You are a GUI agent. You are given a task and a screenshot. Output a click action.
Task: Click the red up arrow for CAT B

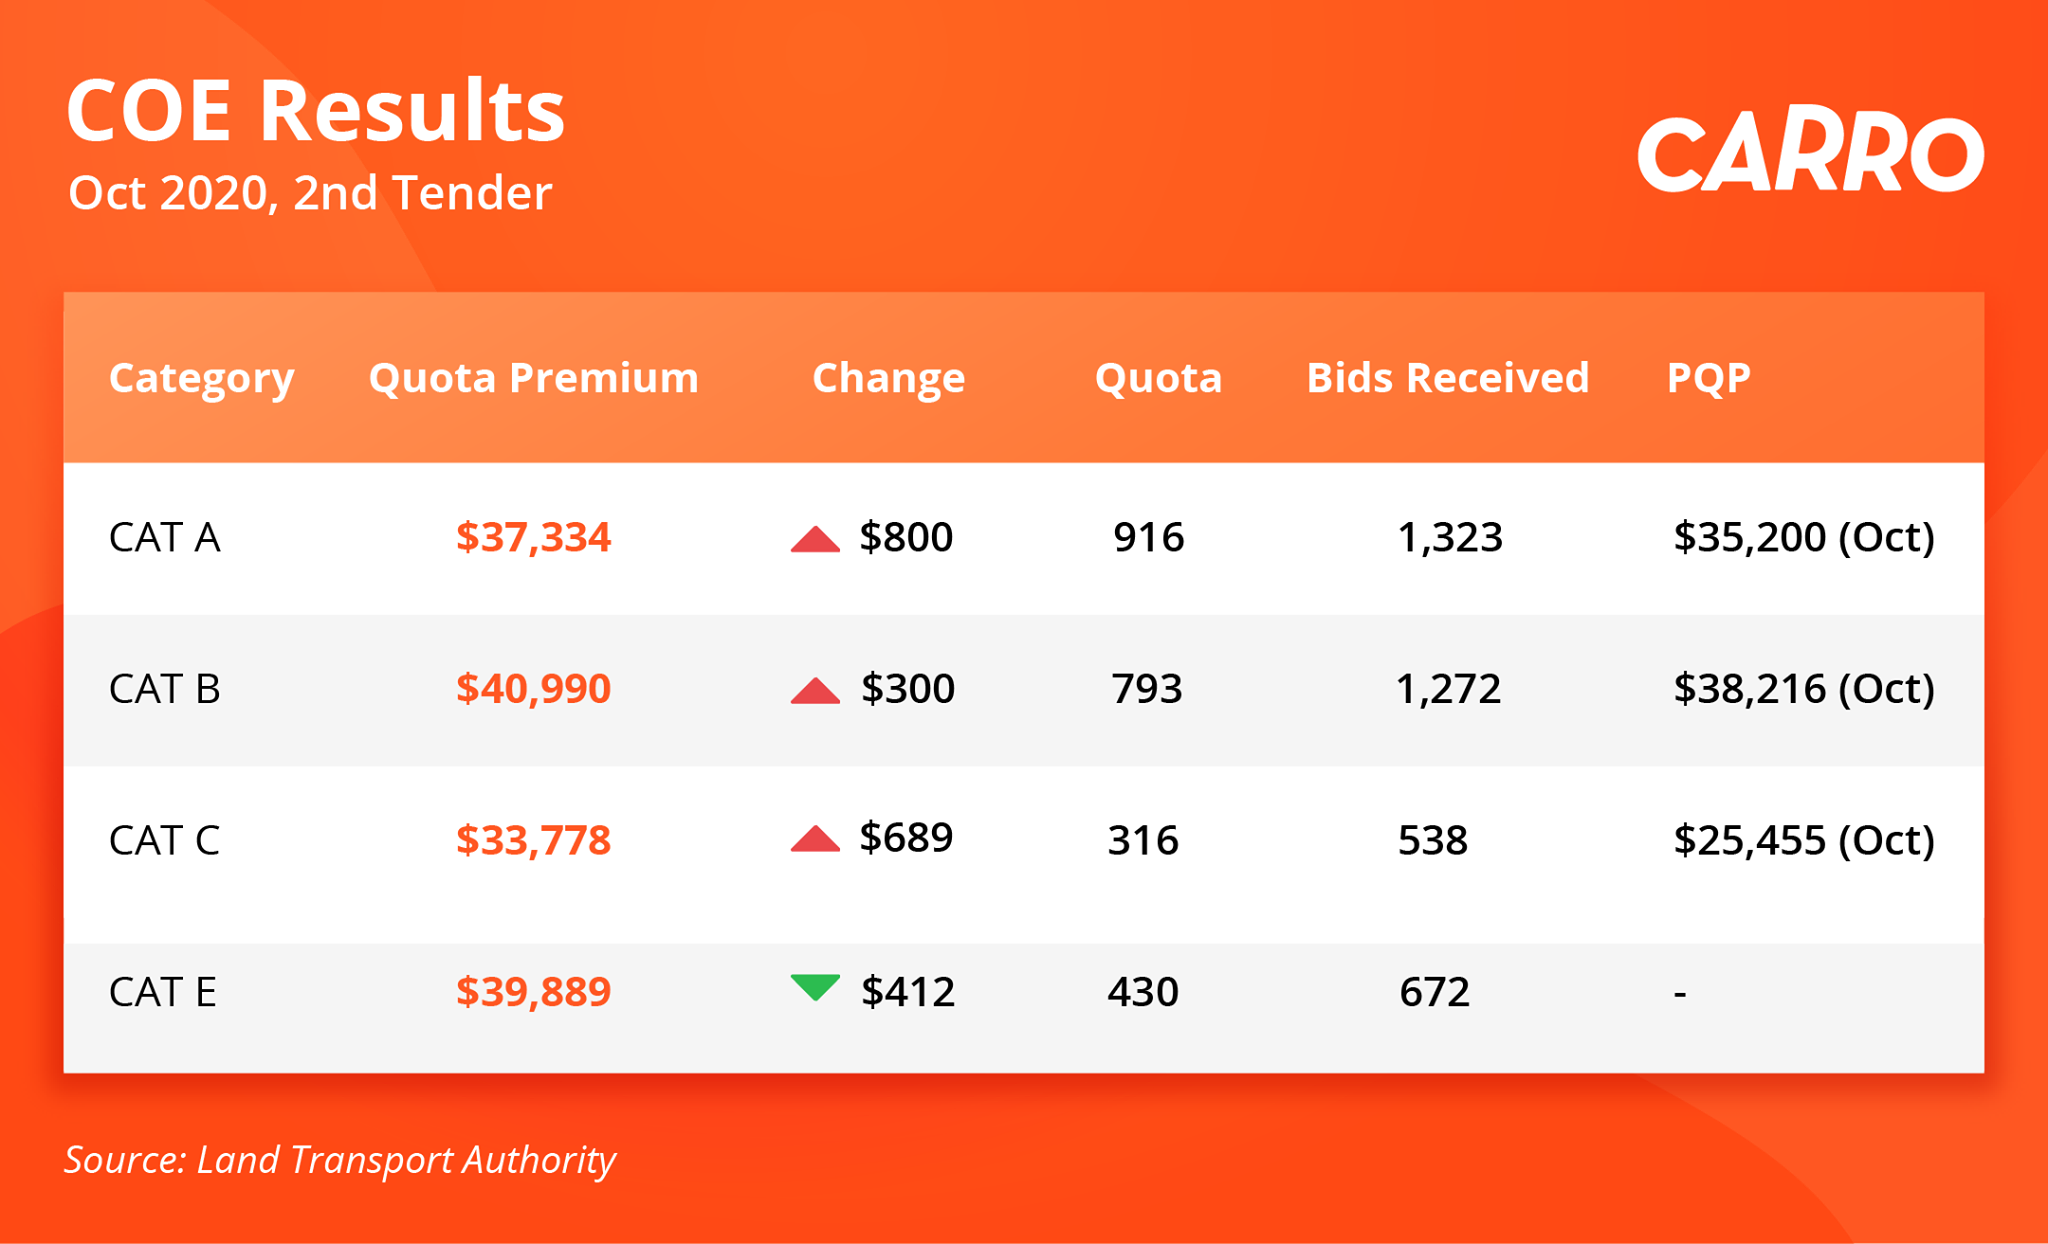(815, 691)
